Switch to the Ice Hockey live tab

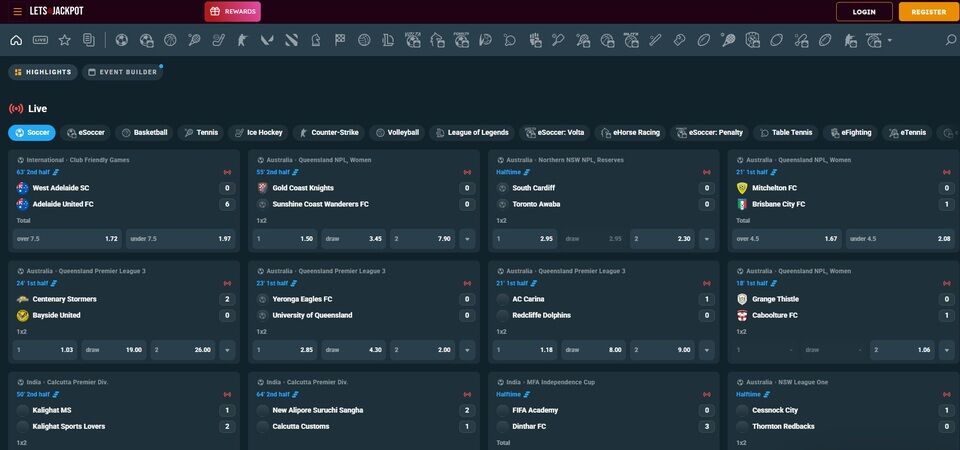point(258,132)
